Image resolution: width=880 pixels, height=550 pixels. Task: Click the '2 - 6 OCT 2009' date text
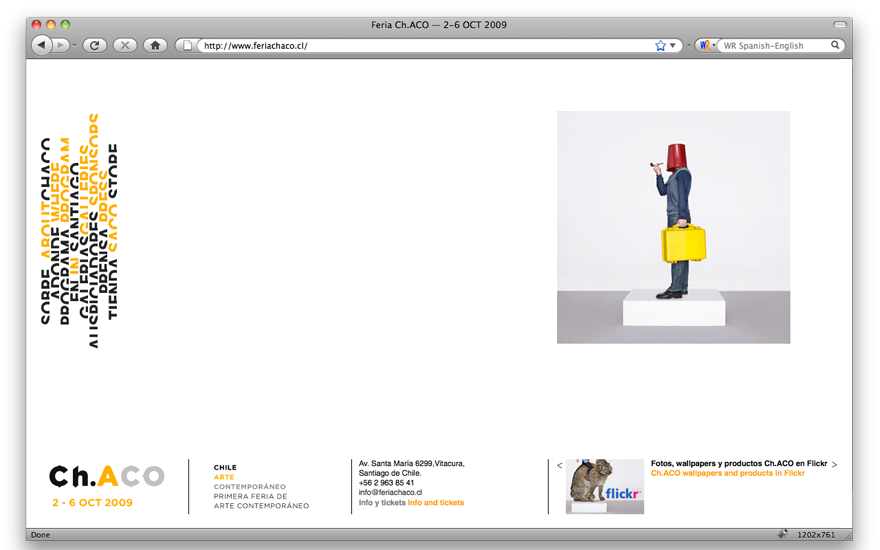tap(93, 502)
